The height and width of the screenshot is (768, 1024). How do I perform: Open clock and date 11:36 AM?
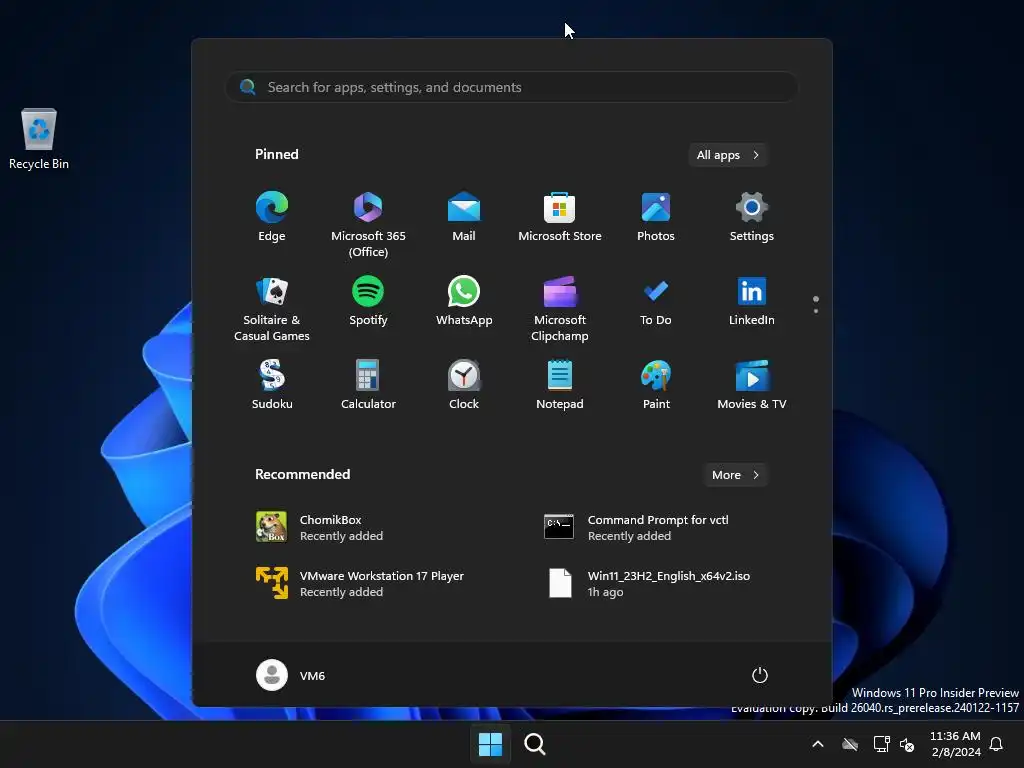(955, 744)
